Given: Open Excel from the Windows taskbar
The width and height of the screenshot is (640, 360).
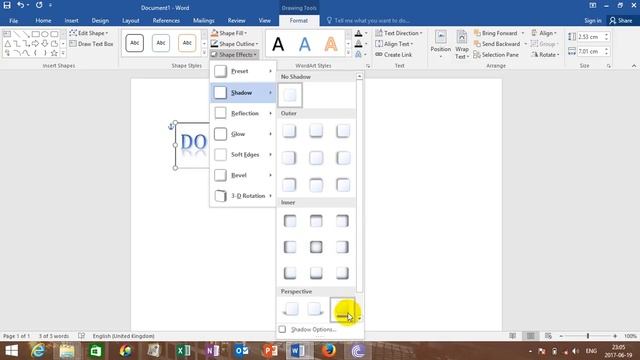Looking at the screenshot, I should [x=183, y=351].
